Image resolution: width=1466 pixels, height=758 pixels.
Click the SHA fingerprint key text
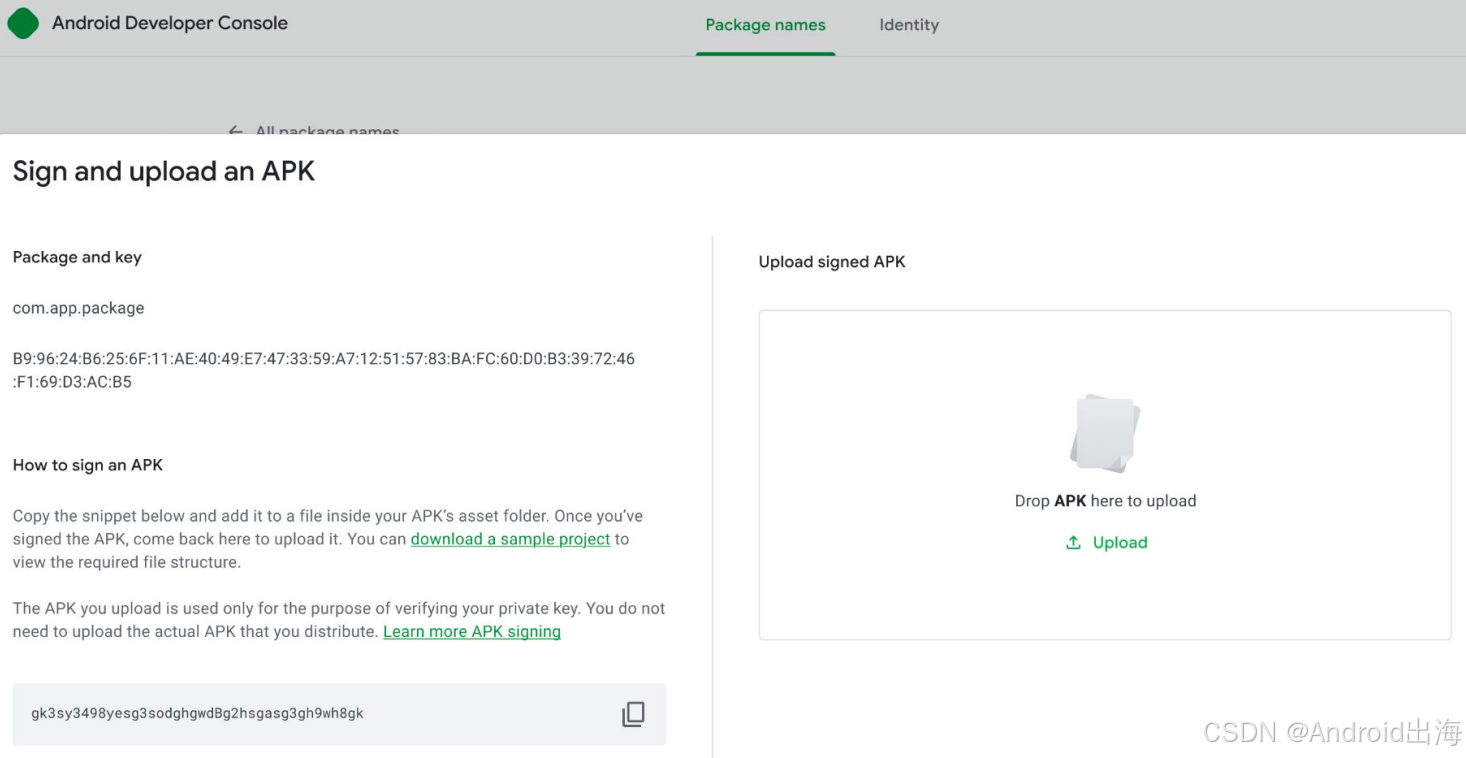click(323, 370)
